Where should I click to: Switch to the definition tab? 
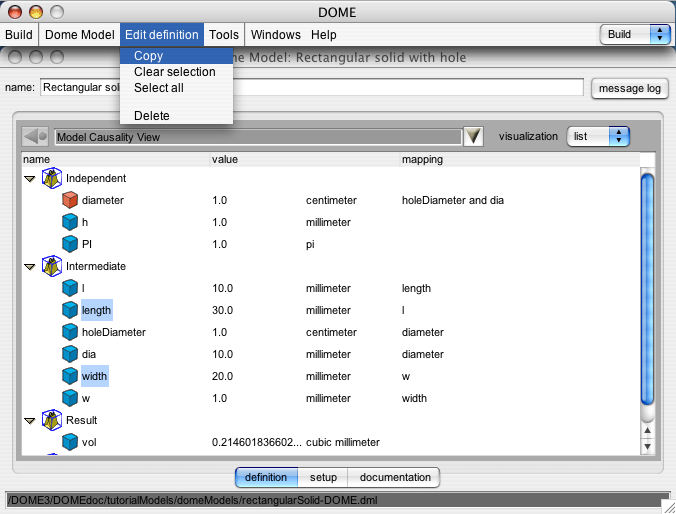point(266,477)
